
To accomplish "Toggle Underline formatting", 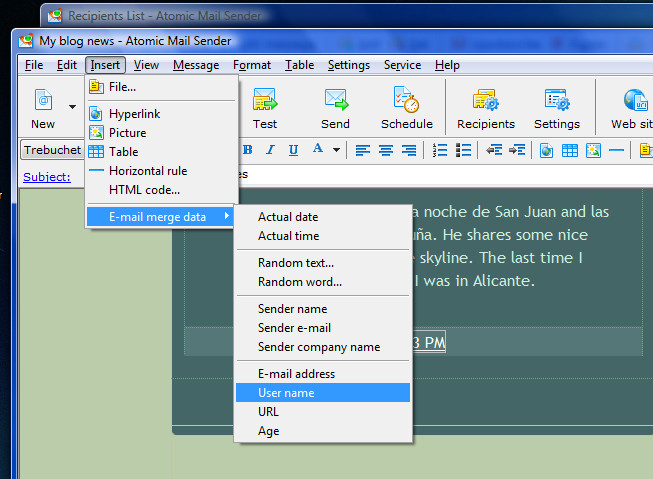I will point(293,150).
